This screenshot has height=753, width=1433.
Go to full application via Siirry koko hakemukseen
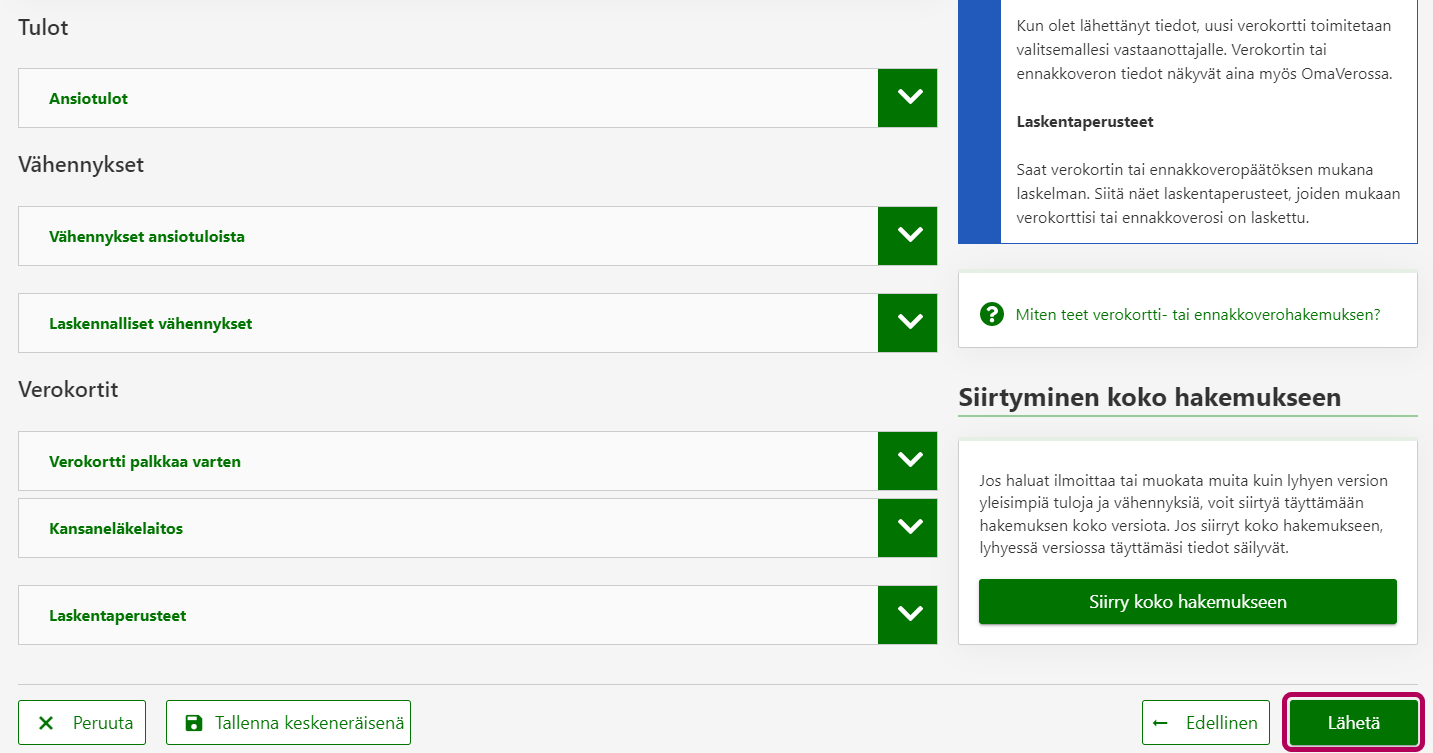pyautogui.click(x=1187, y=602)
